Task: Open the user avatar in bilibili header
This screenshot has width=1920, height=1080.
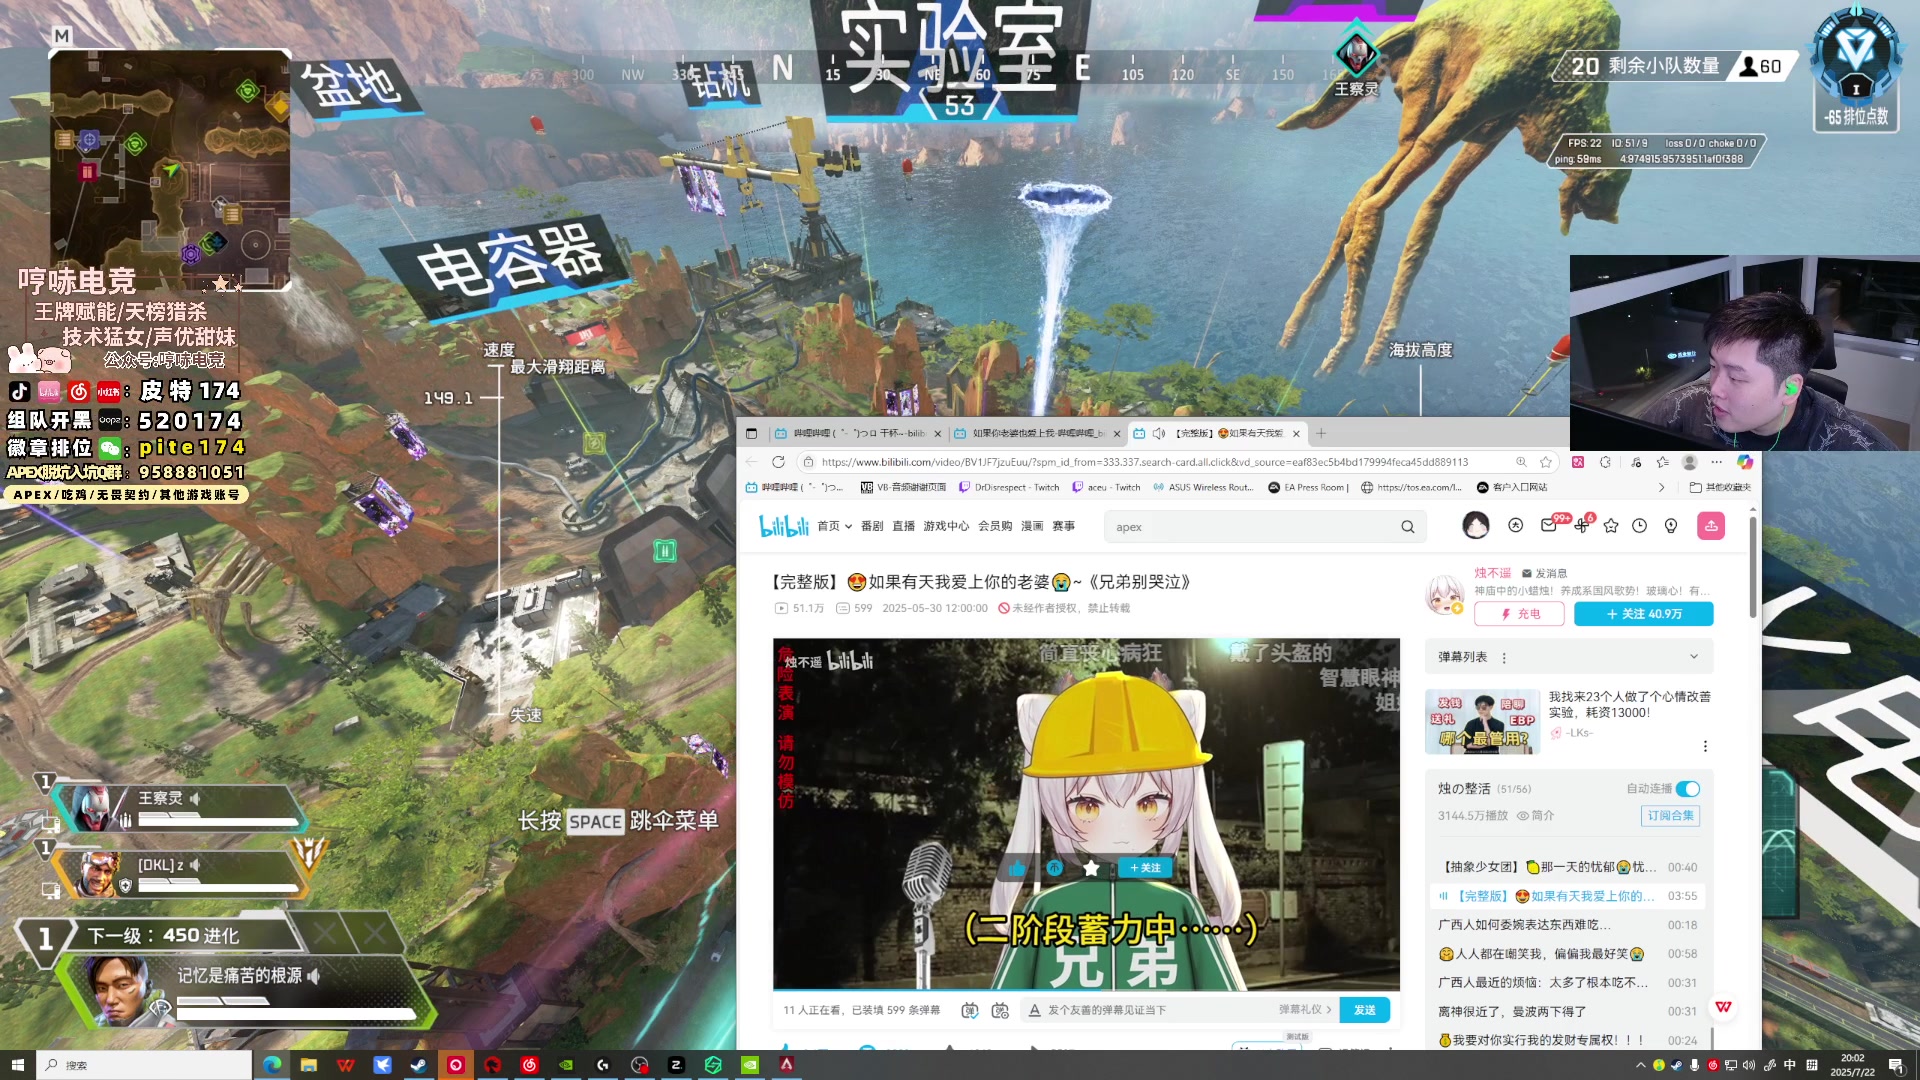Action: click(1476, 525)
